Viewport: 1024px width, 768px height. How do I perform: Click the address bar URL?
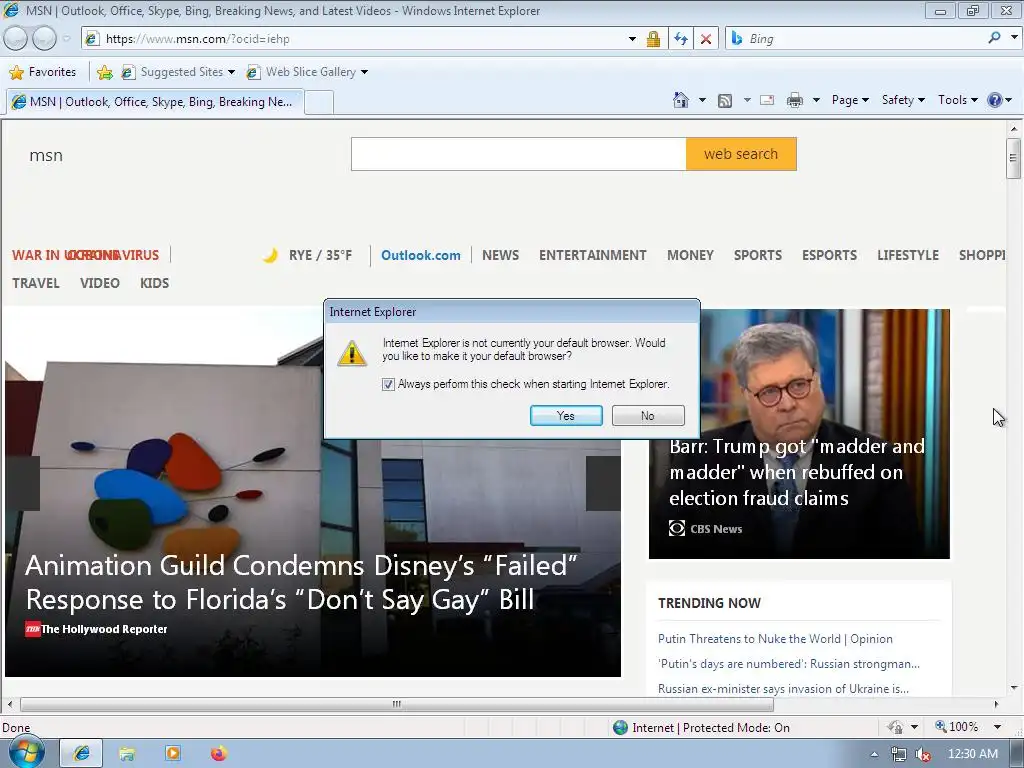click(x=197, y=39)
